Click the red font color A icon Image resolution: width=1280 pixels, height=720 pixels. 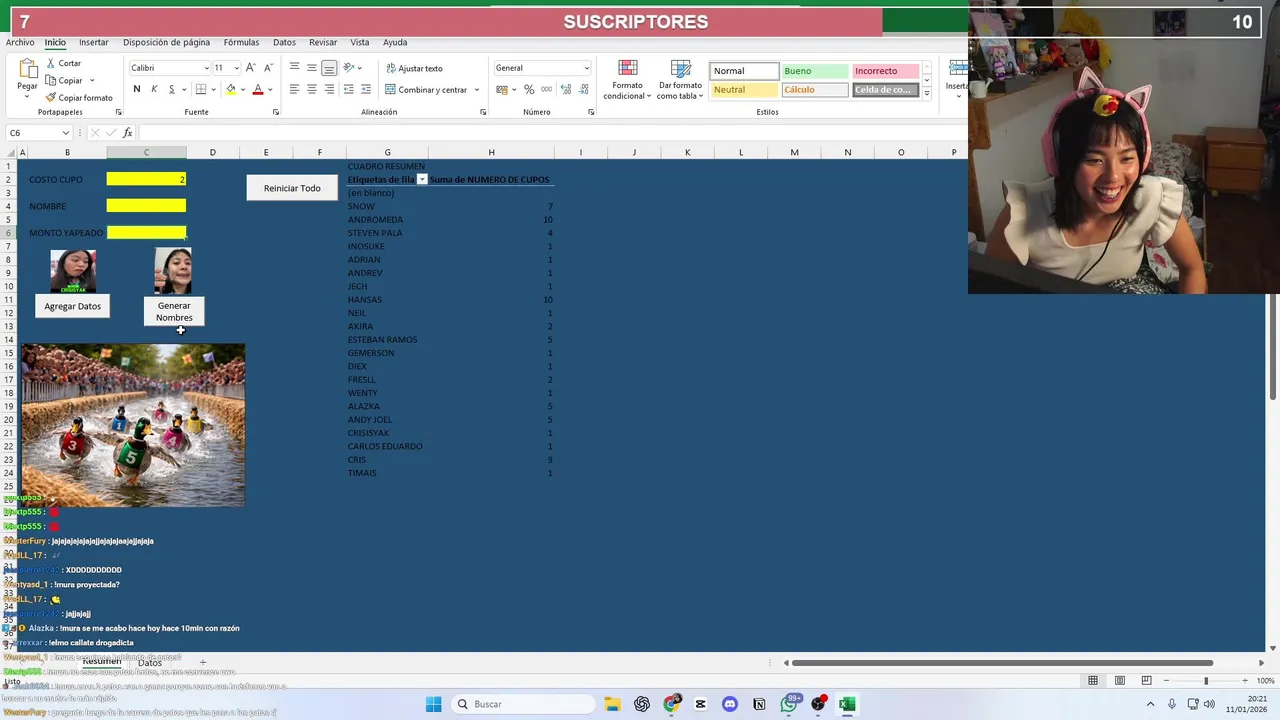258,89
